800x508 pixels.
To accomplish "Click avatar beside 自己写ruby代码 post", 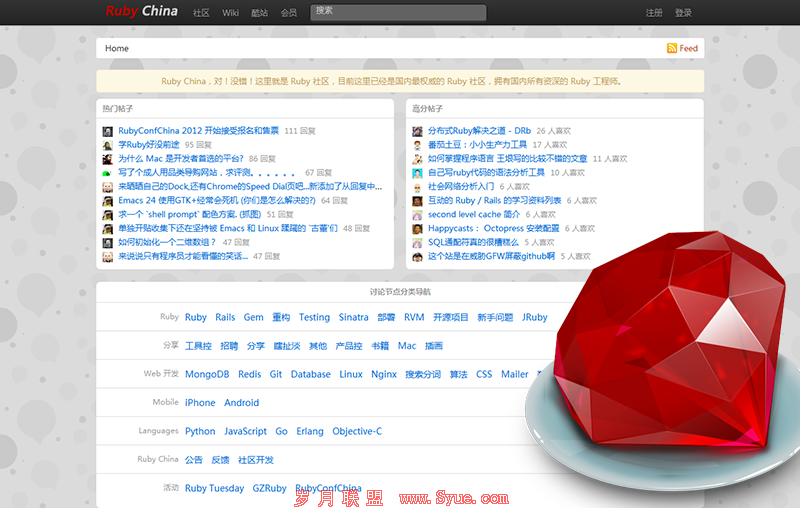I will pos(417,173).
